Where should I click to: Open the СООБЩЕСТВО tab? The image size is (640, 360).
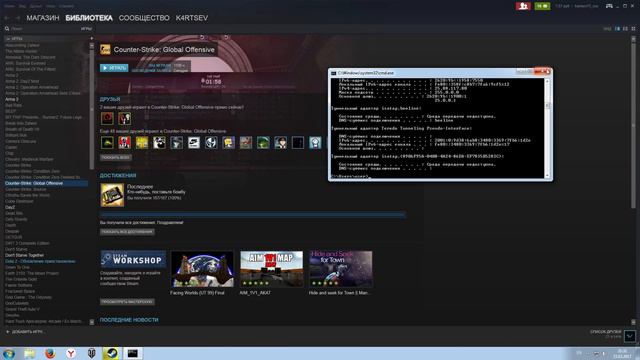point(144,18)
